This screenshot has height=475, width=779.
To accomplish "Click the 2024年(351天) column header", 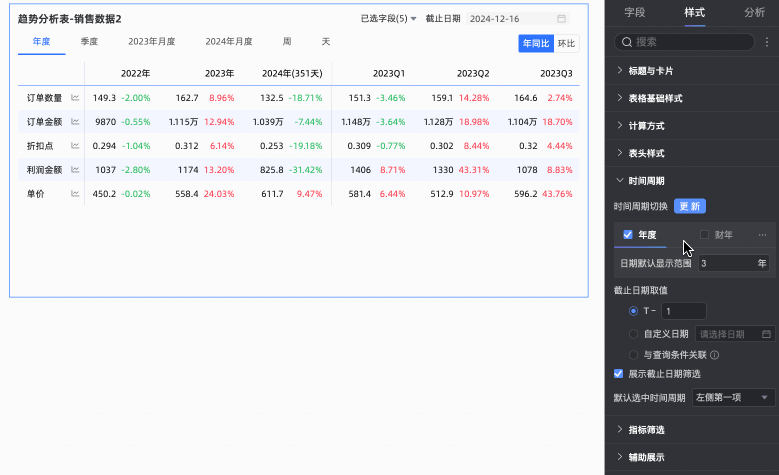I will tap(292, 74).
